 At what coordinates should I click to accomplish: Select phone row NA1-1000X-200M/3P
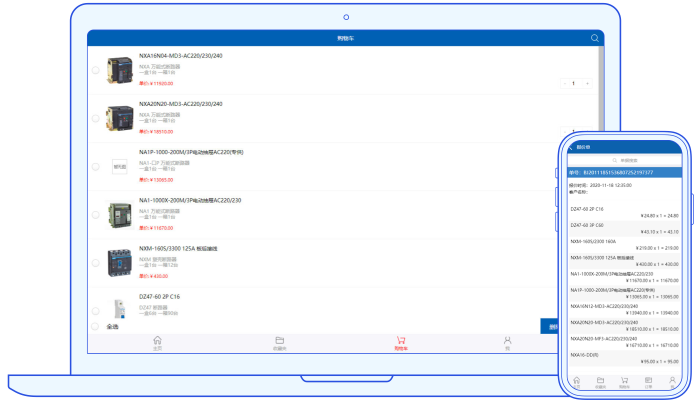624,277
